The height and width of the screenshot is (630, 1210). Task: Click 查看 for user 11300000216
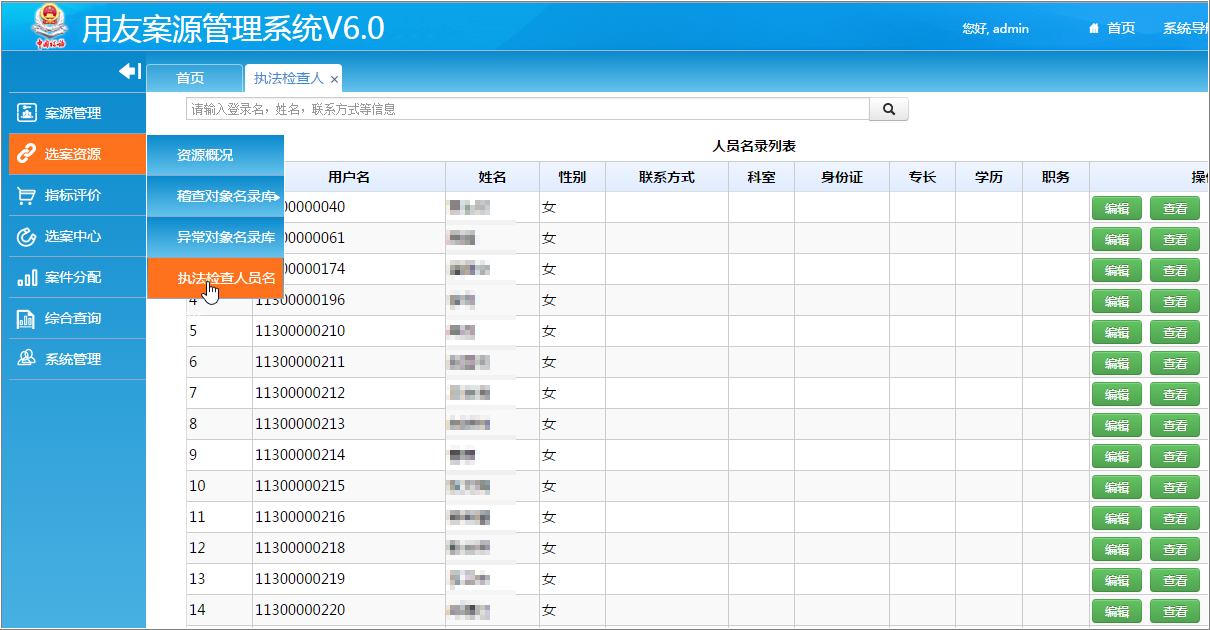1175,518
